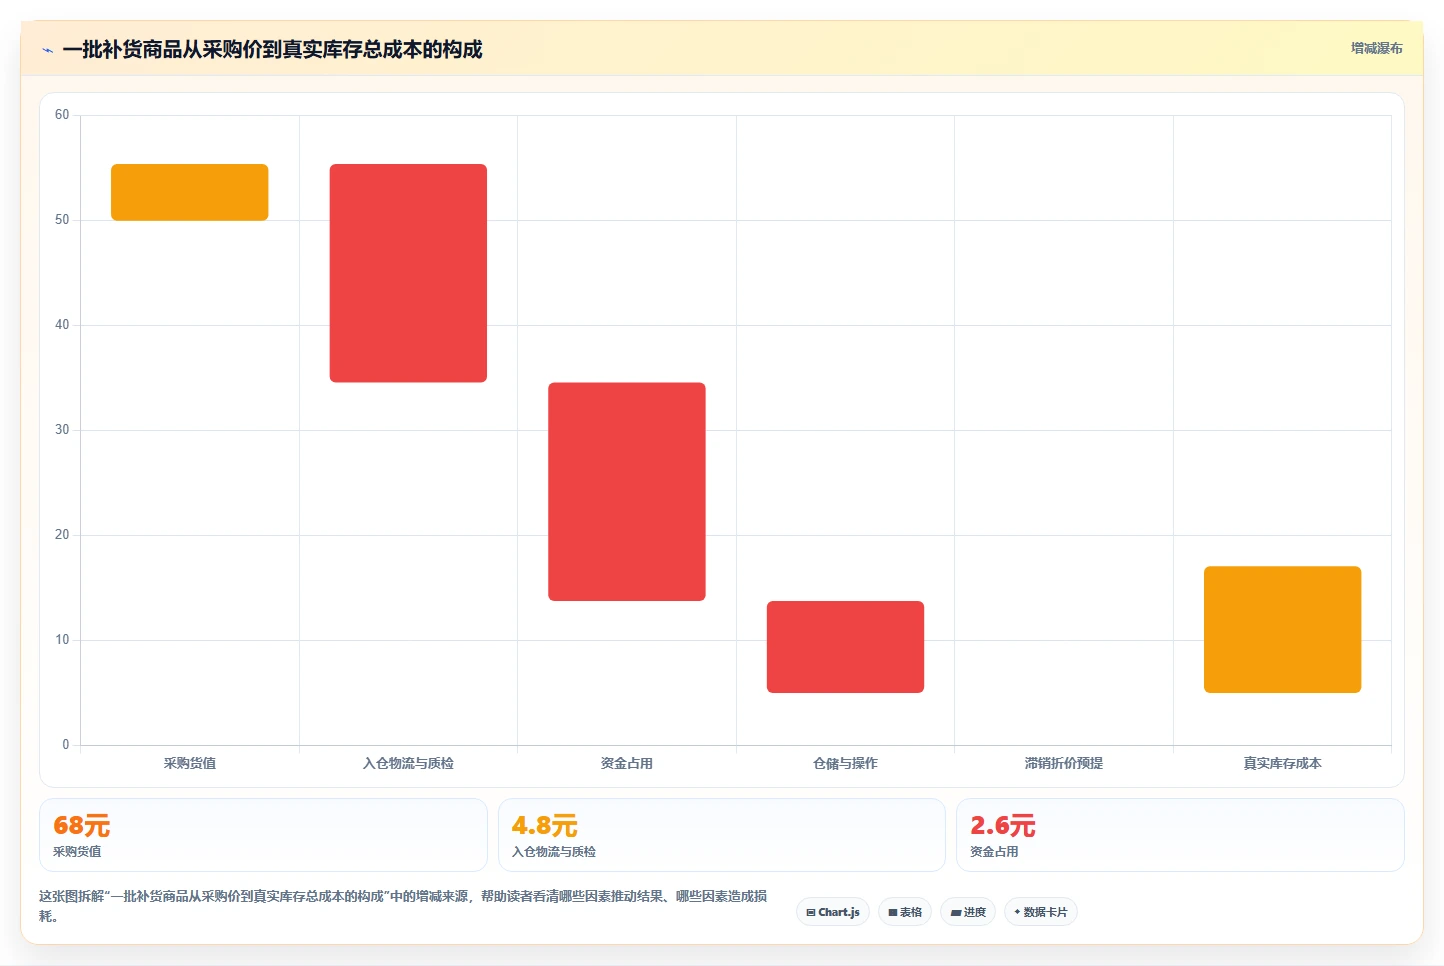Image resolution: width=1444 pixels, height=966 pixels.
Task: Click the 资金占用 x-axis label
Action: coord(627,763)
